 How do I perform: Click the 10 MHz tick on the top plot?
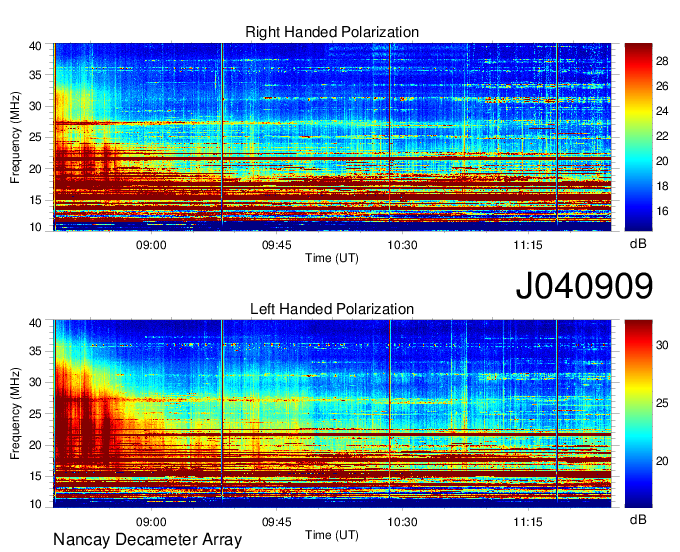(36, 227)
